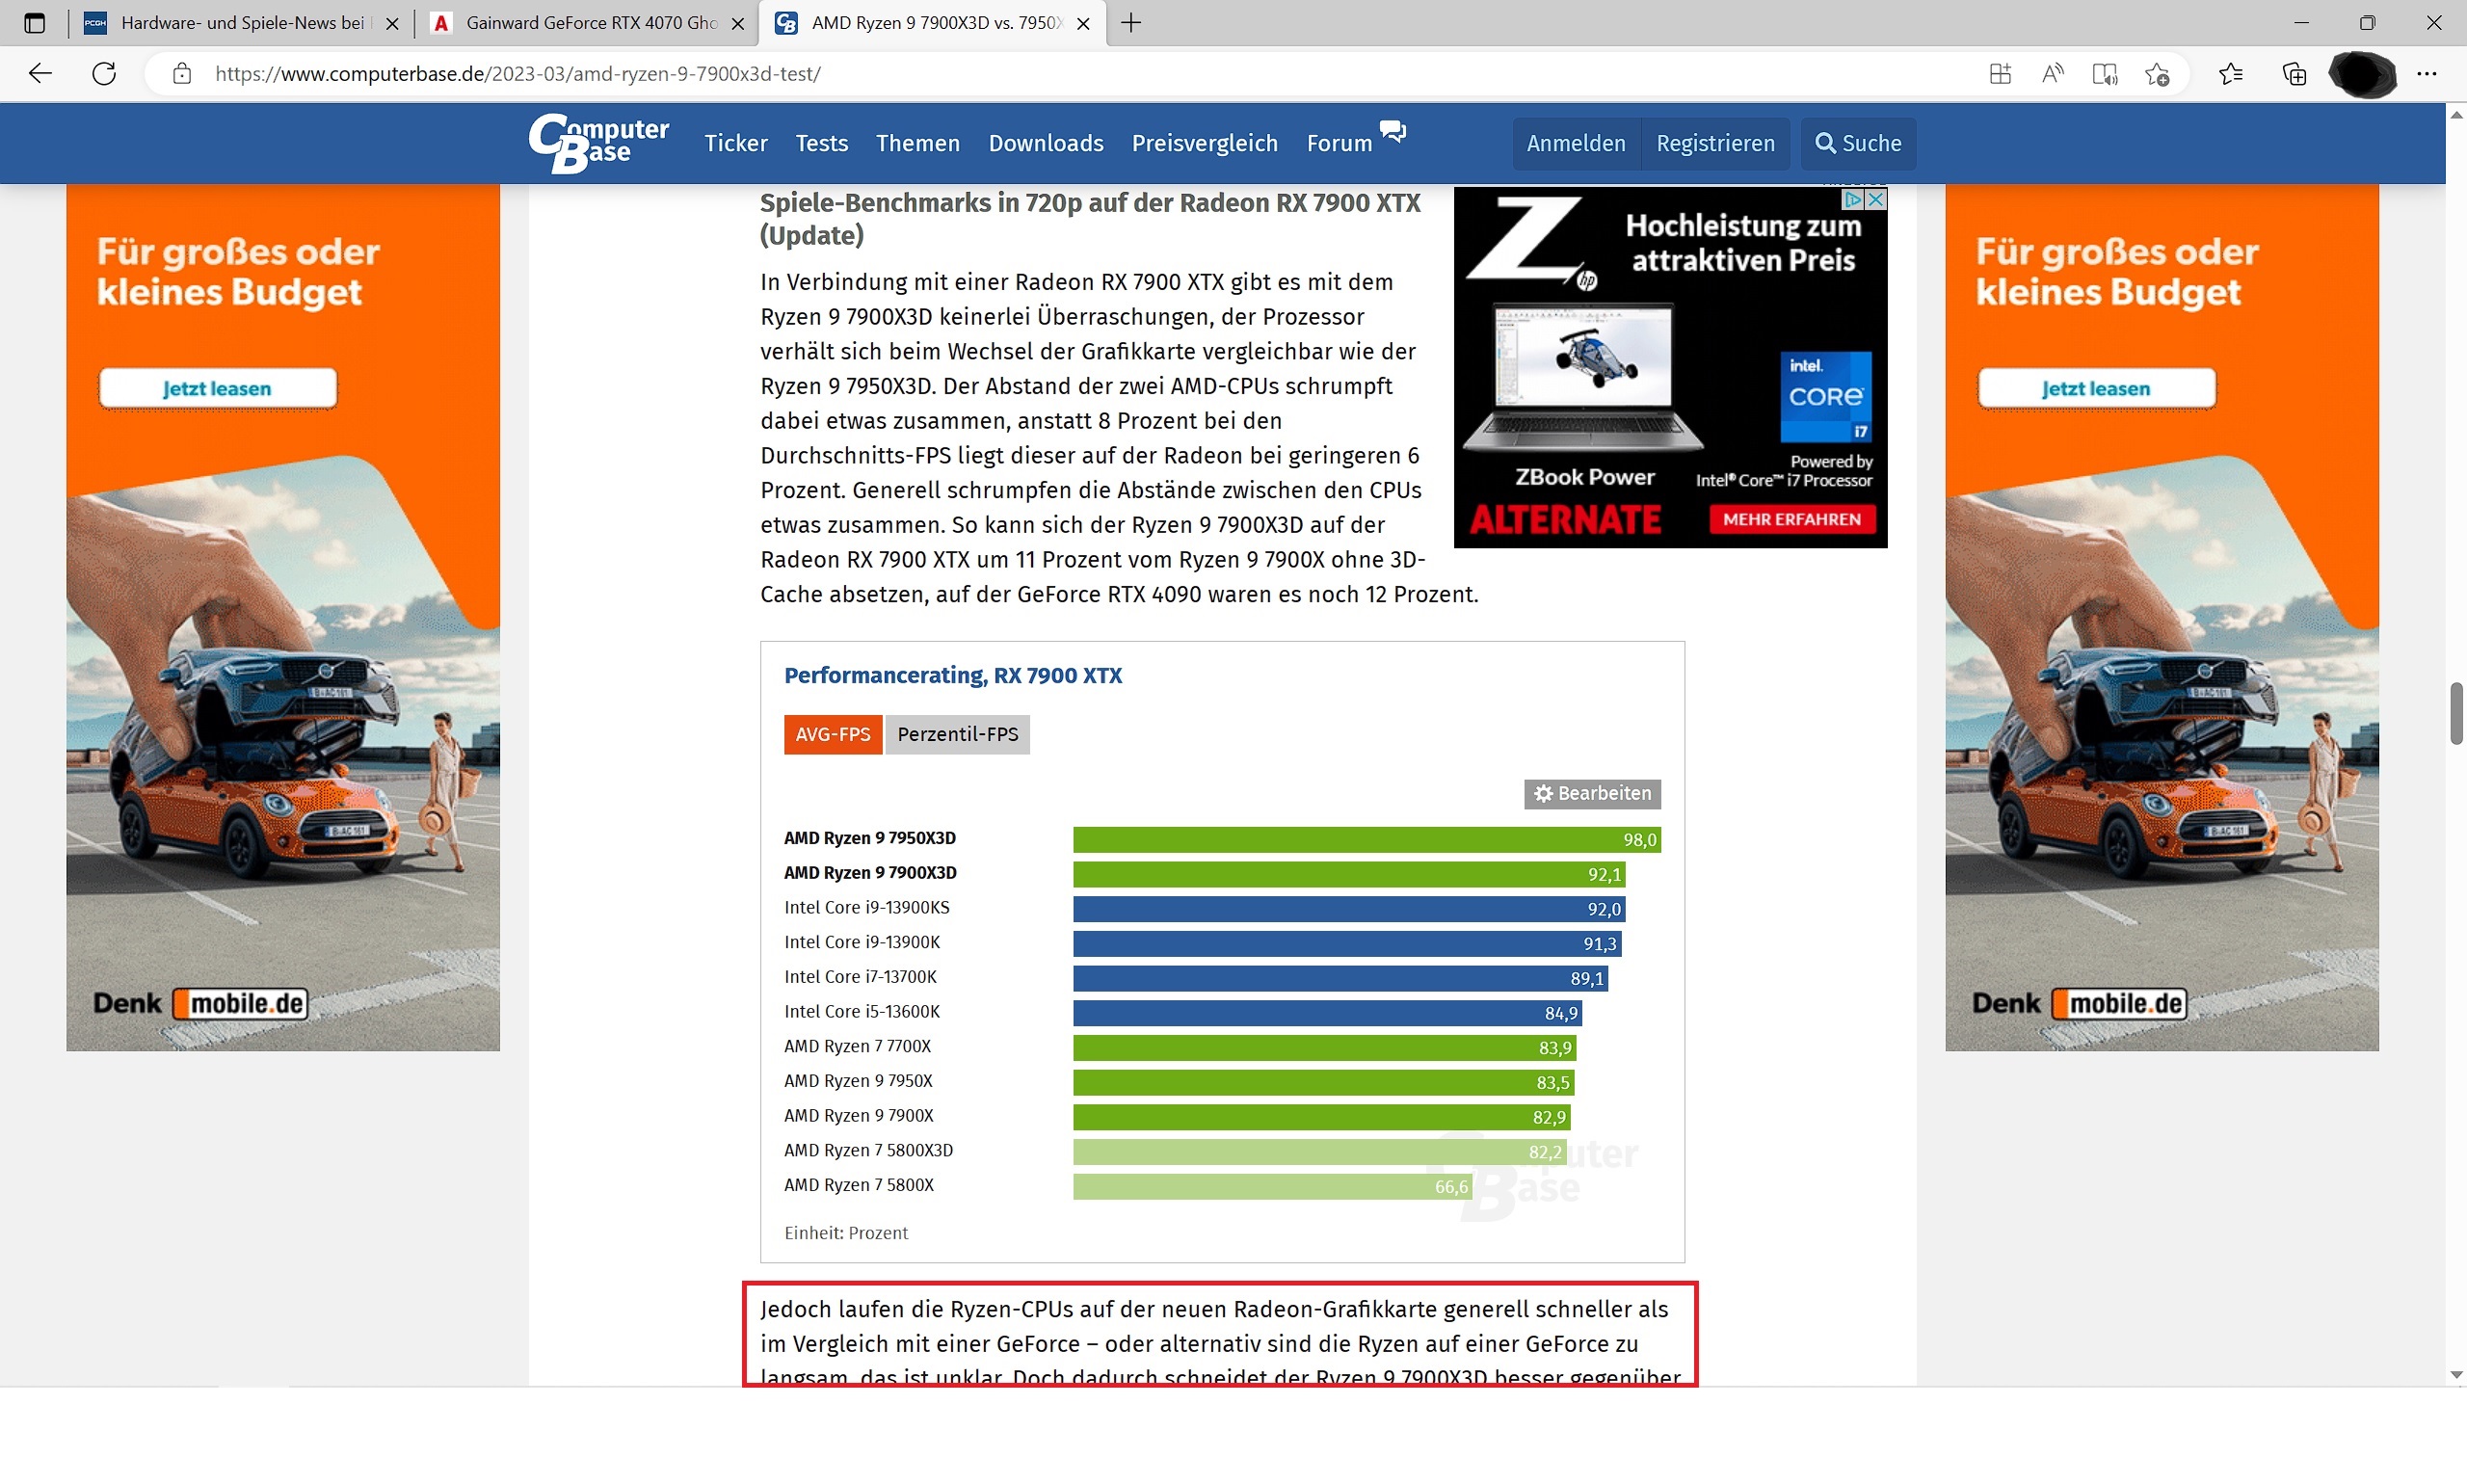Click the AMD Ryzen 7 5800X3D label
The image size is (2467, 1484).
[869, 1150]
